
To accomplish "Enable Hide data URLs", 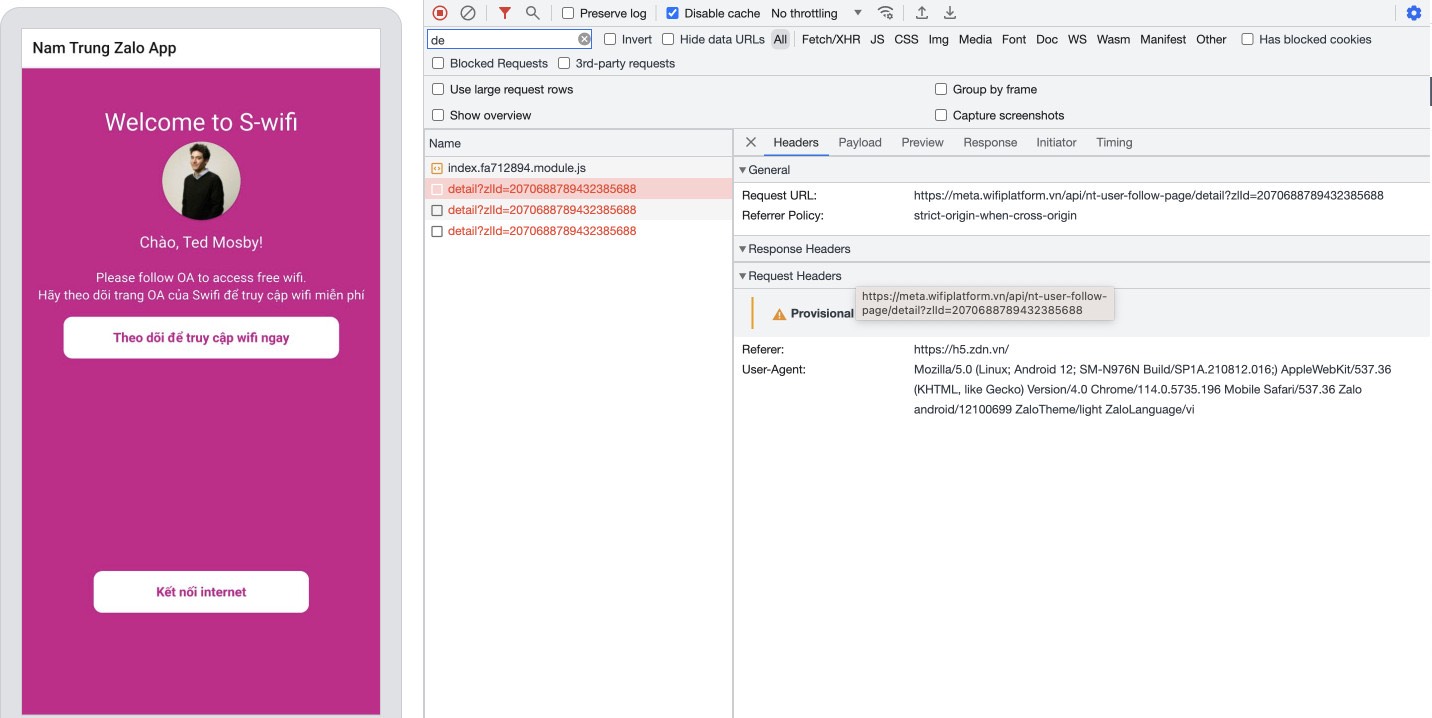I will click(x=668, y=39).
